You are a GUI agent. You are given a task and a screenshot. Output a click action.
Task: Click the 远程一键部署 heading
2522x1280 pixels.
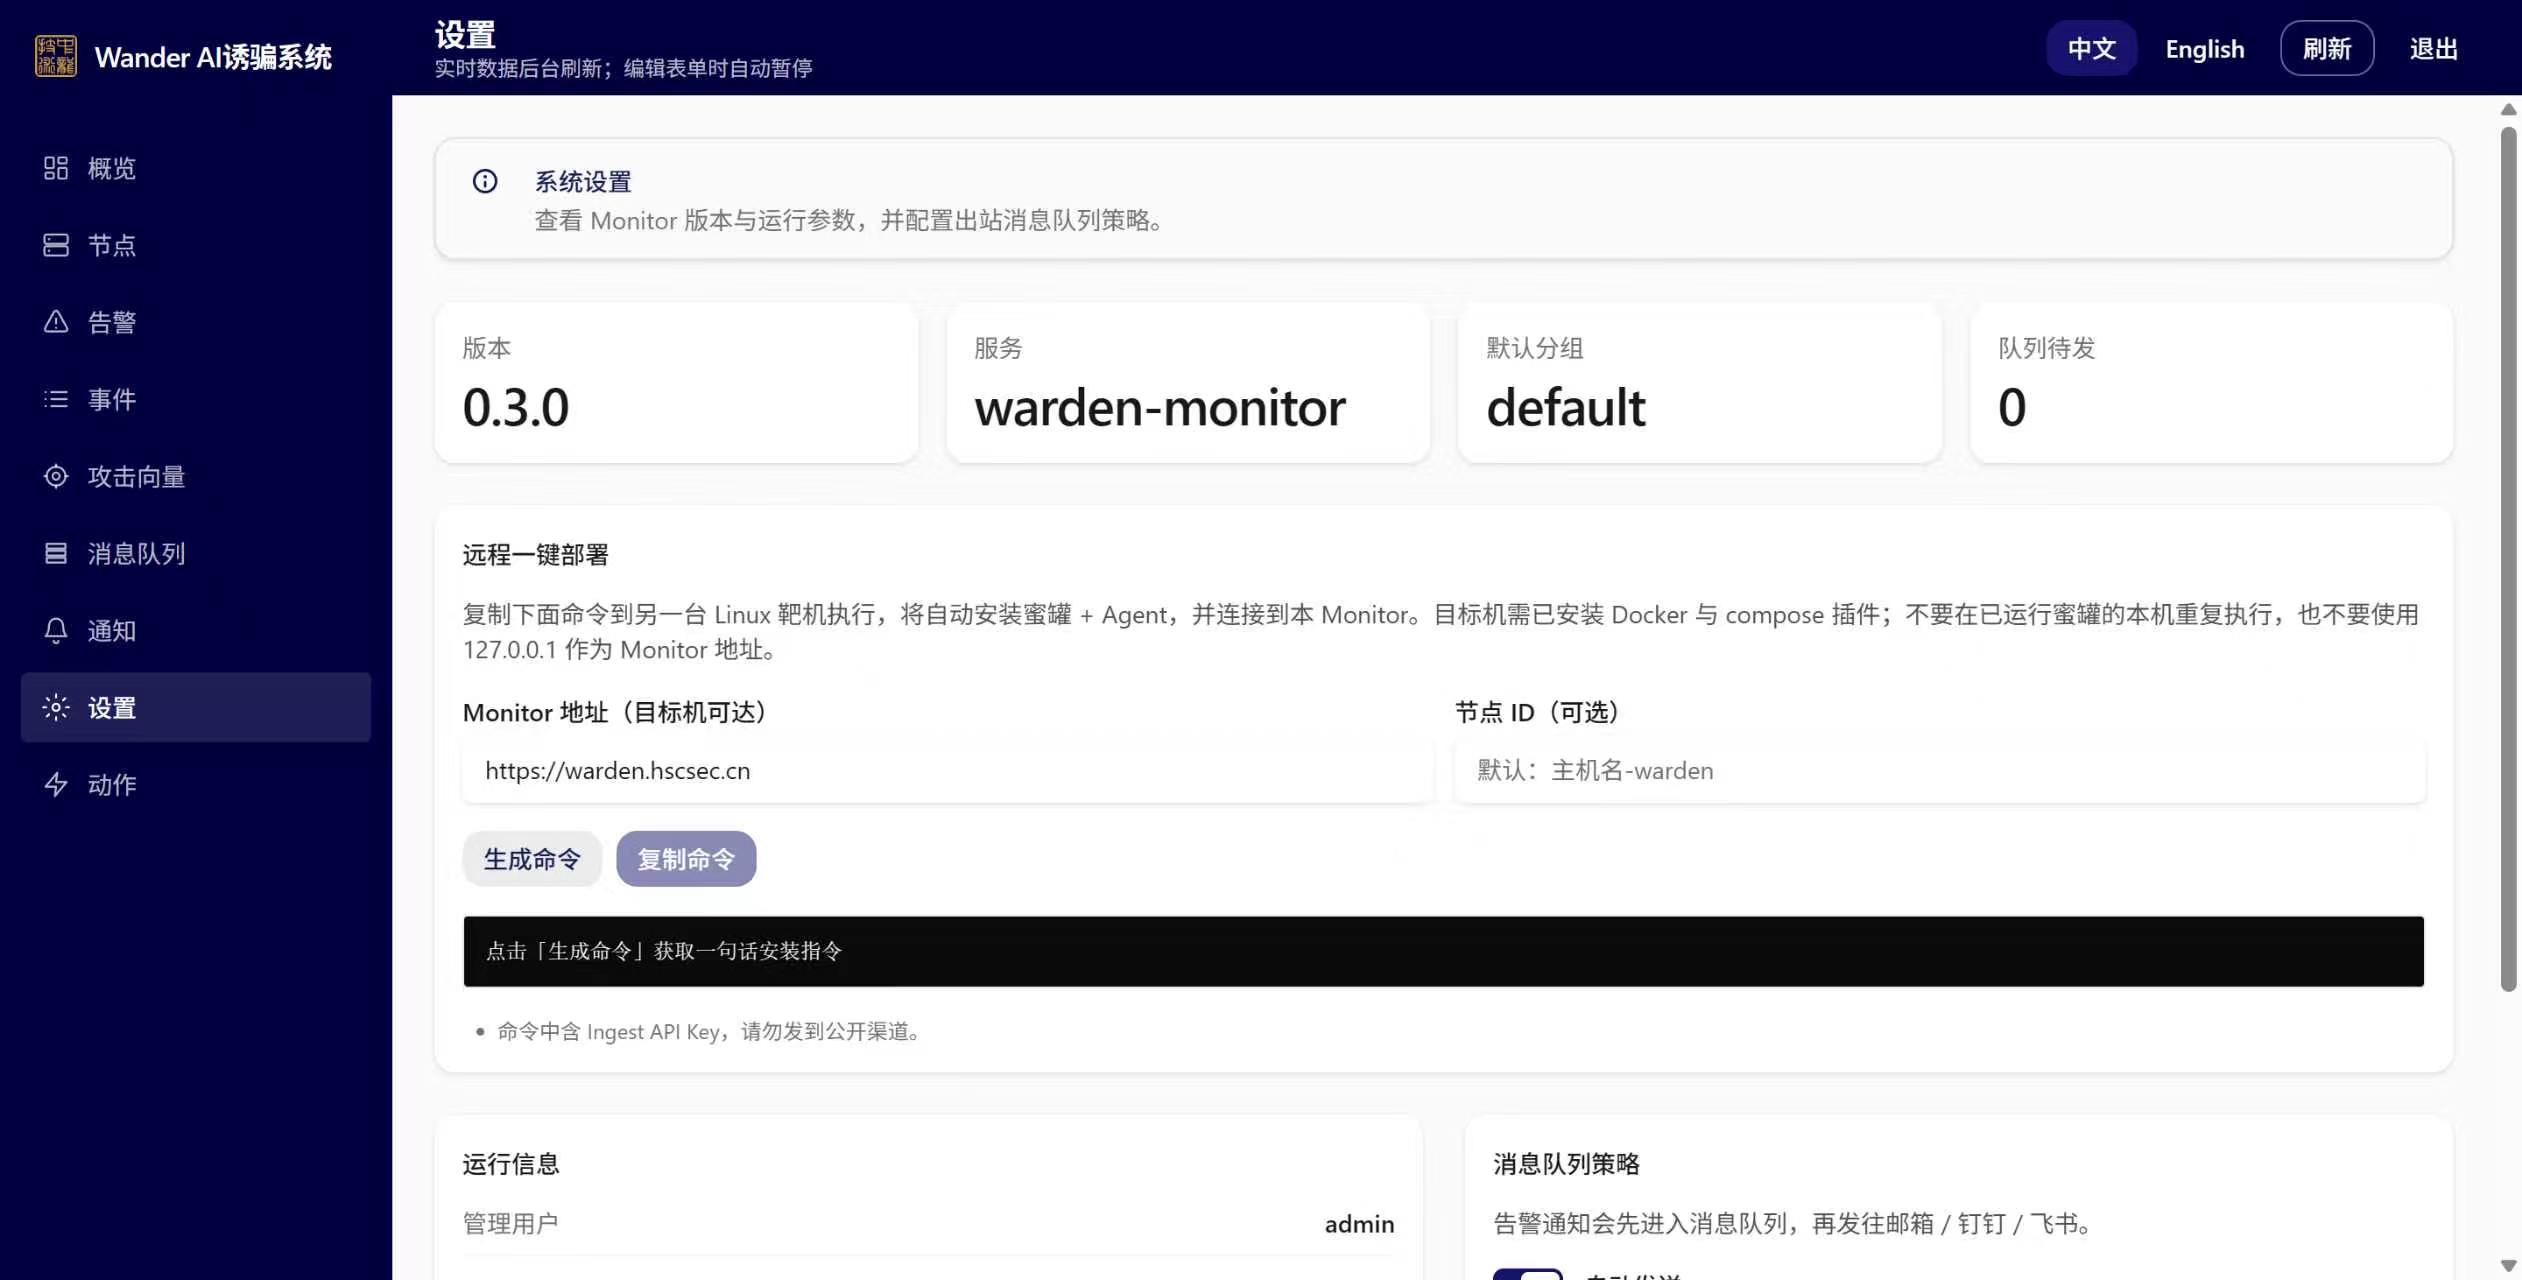535,555
